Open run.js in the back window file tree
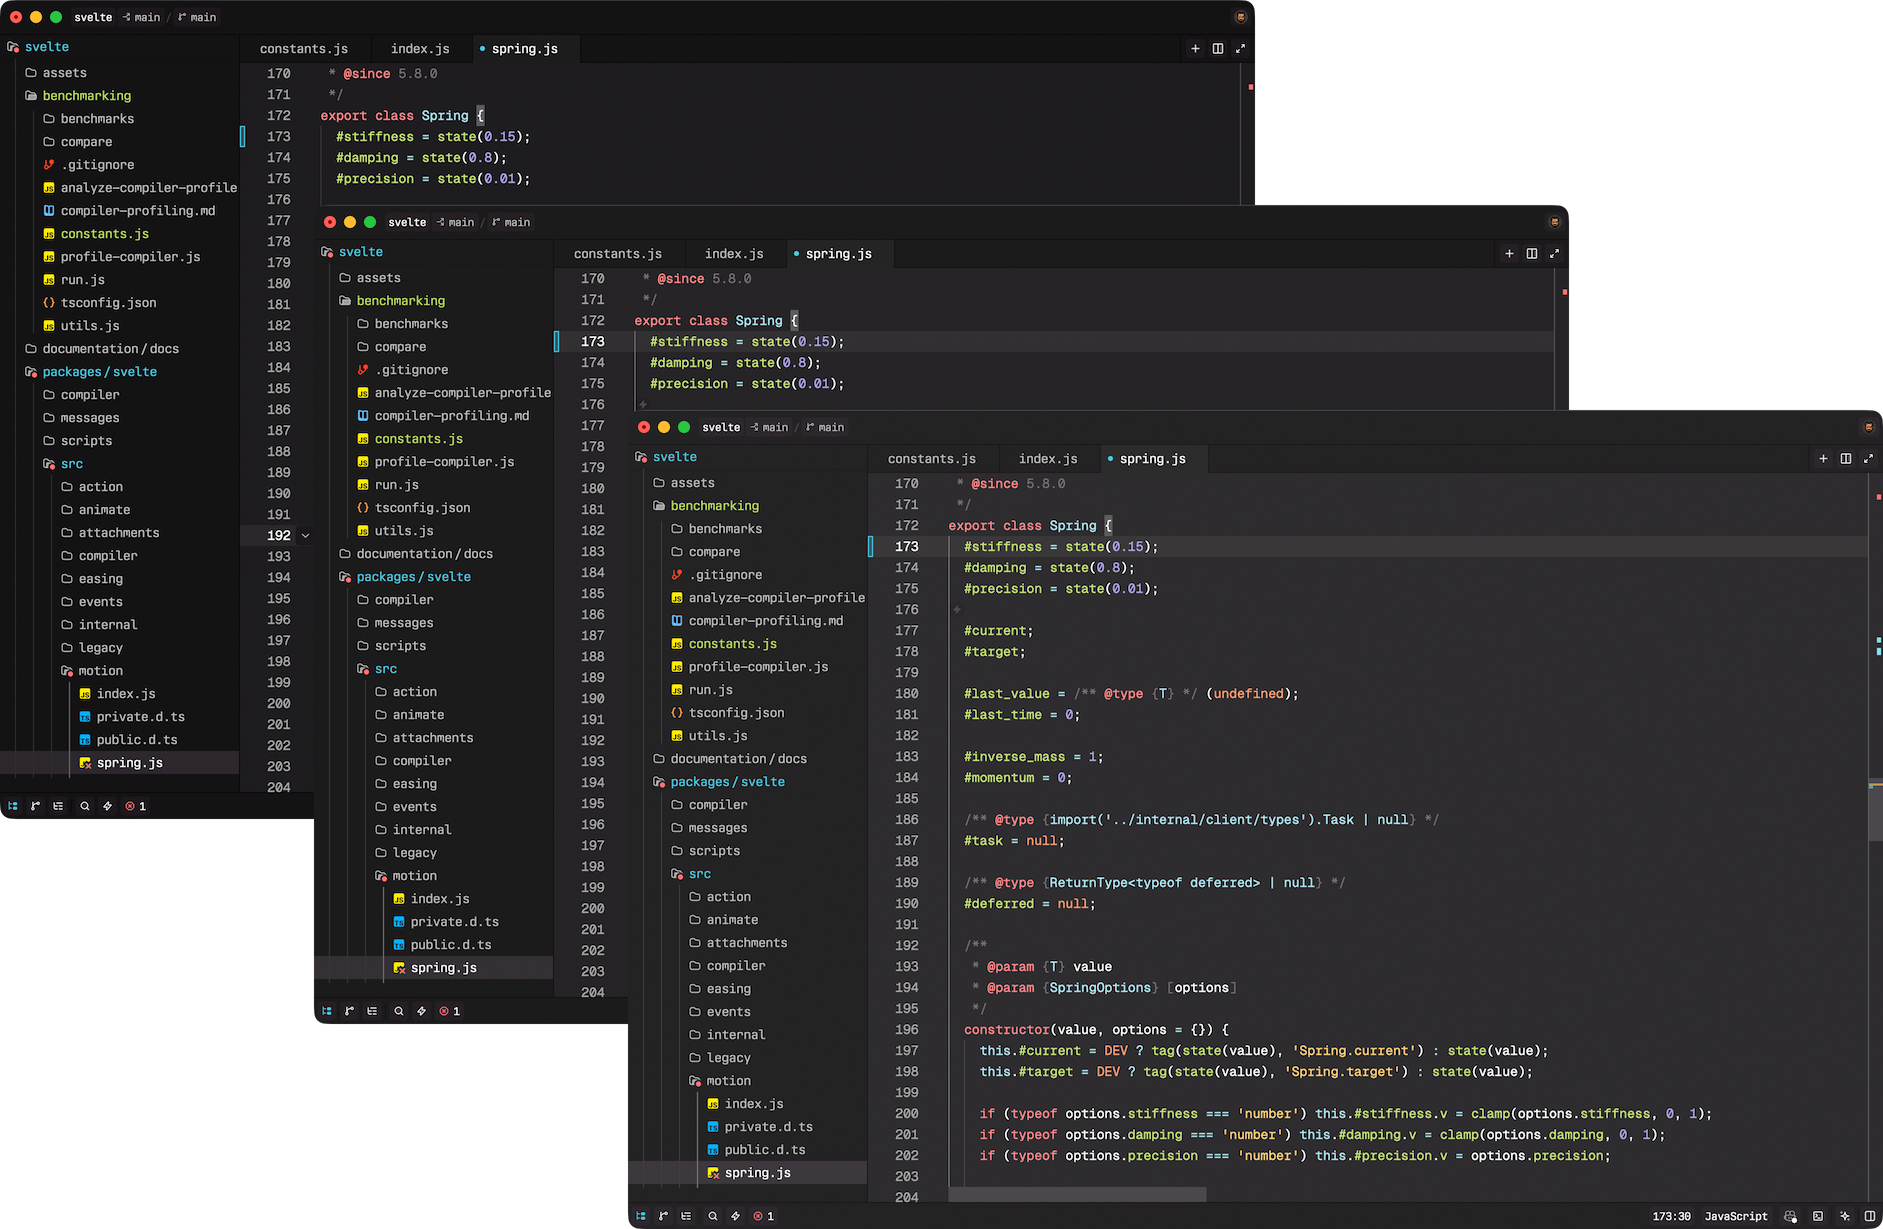This screenshot has width=1883, height=1229. click(120, 280)
